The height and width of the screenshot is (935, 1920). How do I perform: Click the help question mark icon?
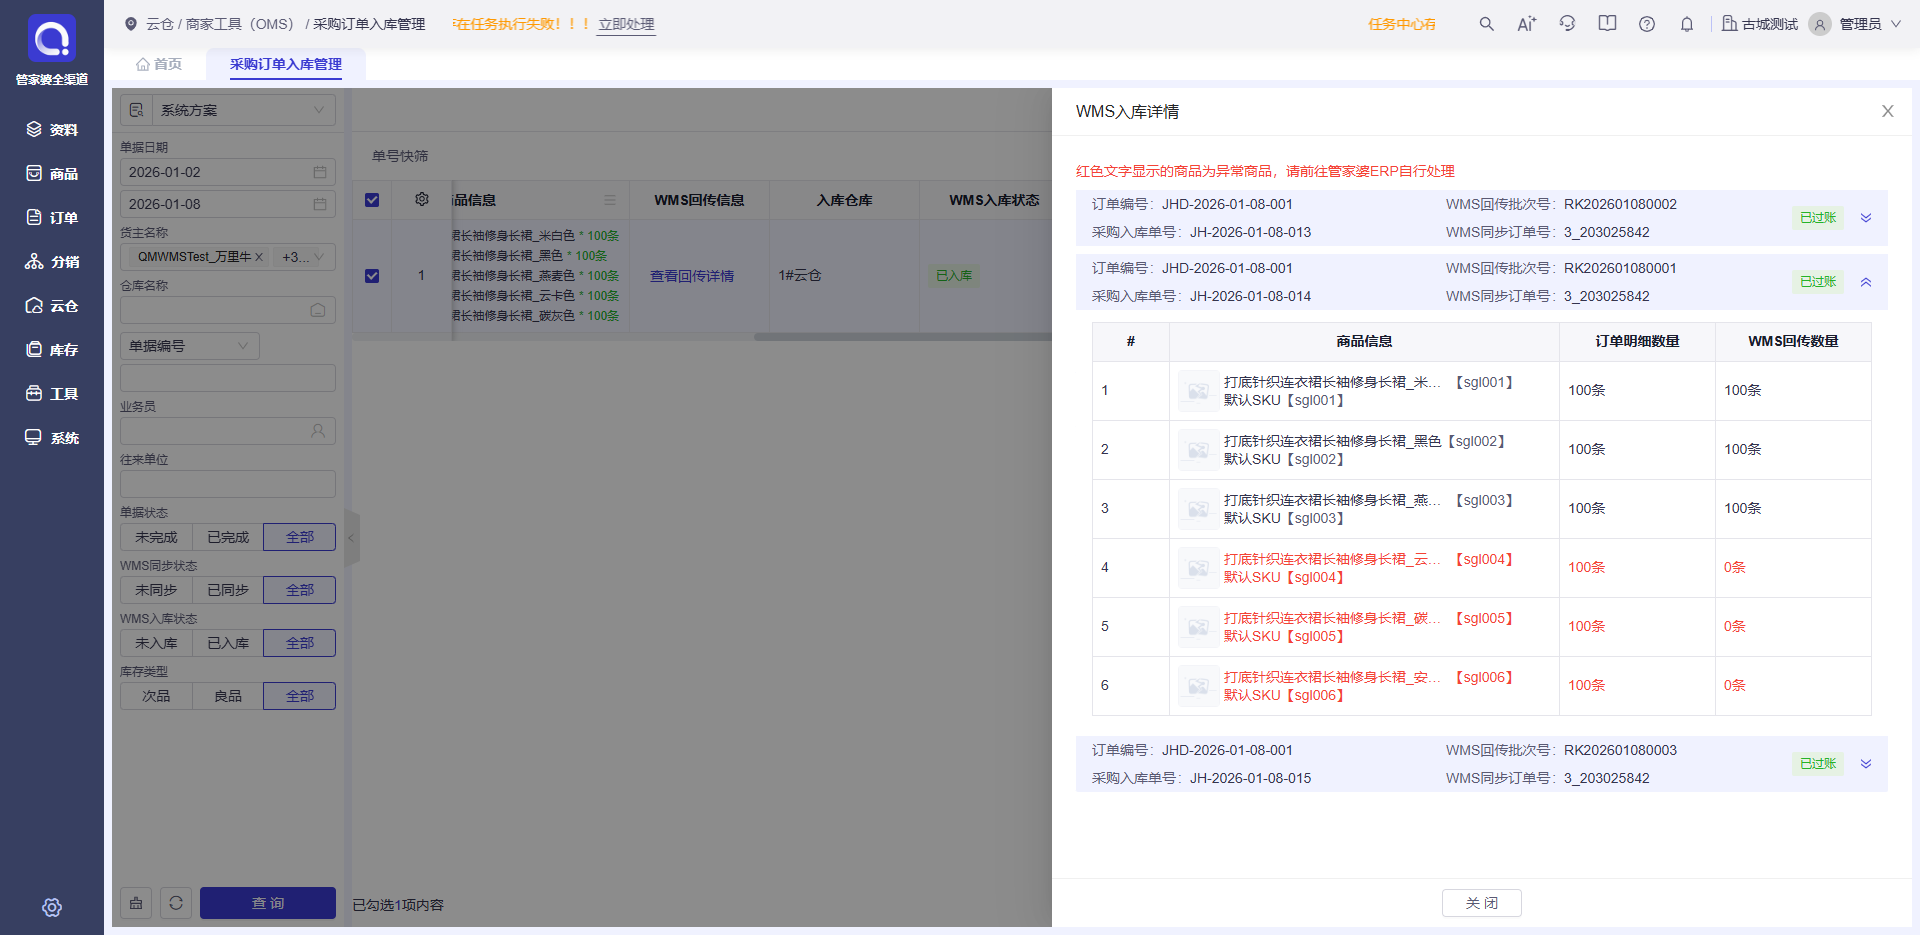(x=1647, y=24)
